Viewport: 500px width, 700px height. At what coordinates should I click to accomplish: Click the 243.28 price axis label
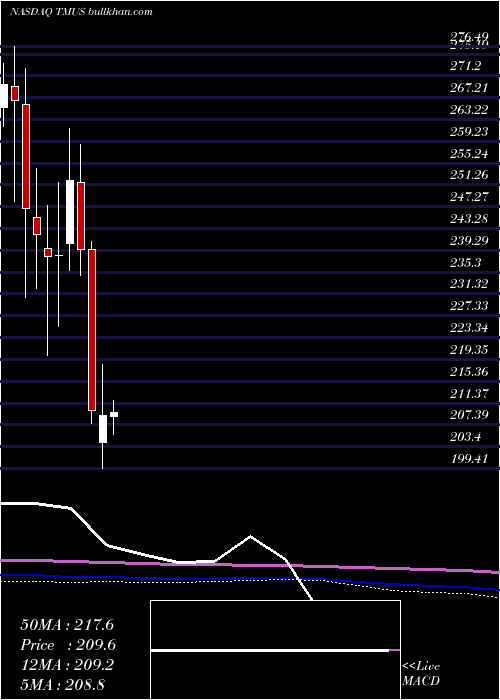tap(469, 219)
